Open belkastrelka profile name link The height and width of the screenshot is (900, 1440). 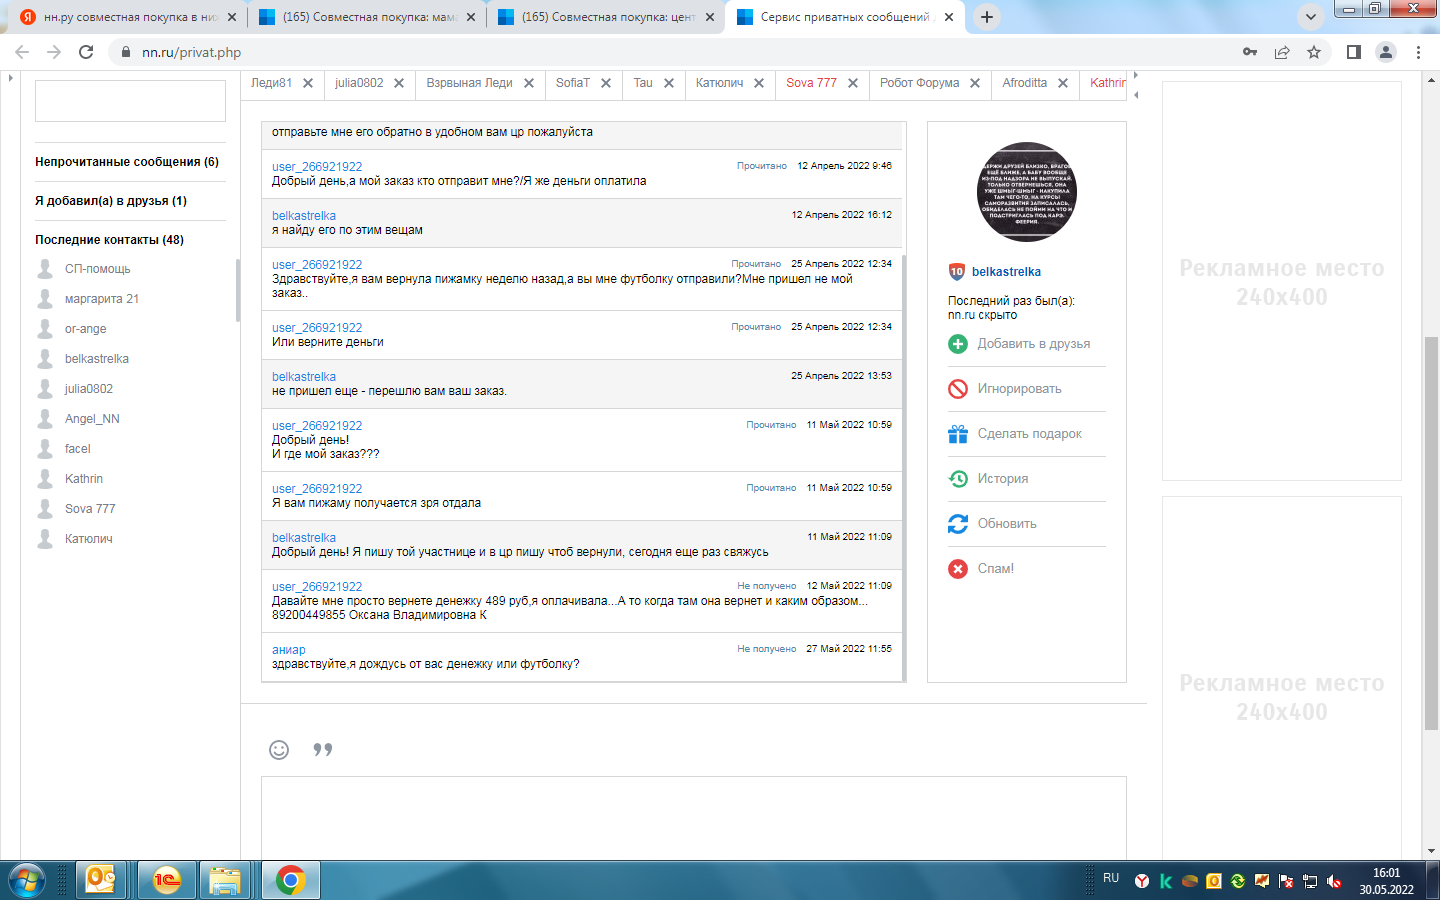tap(1006, 272)
